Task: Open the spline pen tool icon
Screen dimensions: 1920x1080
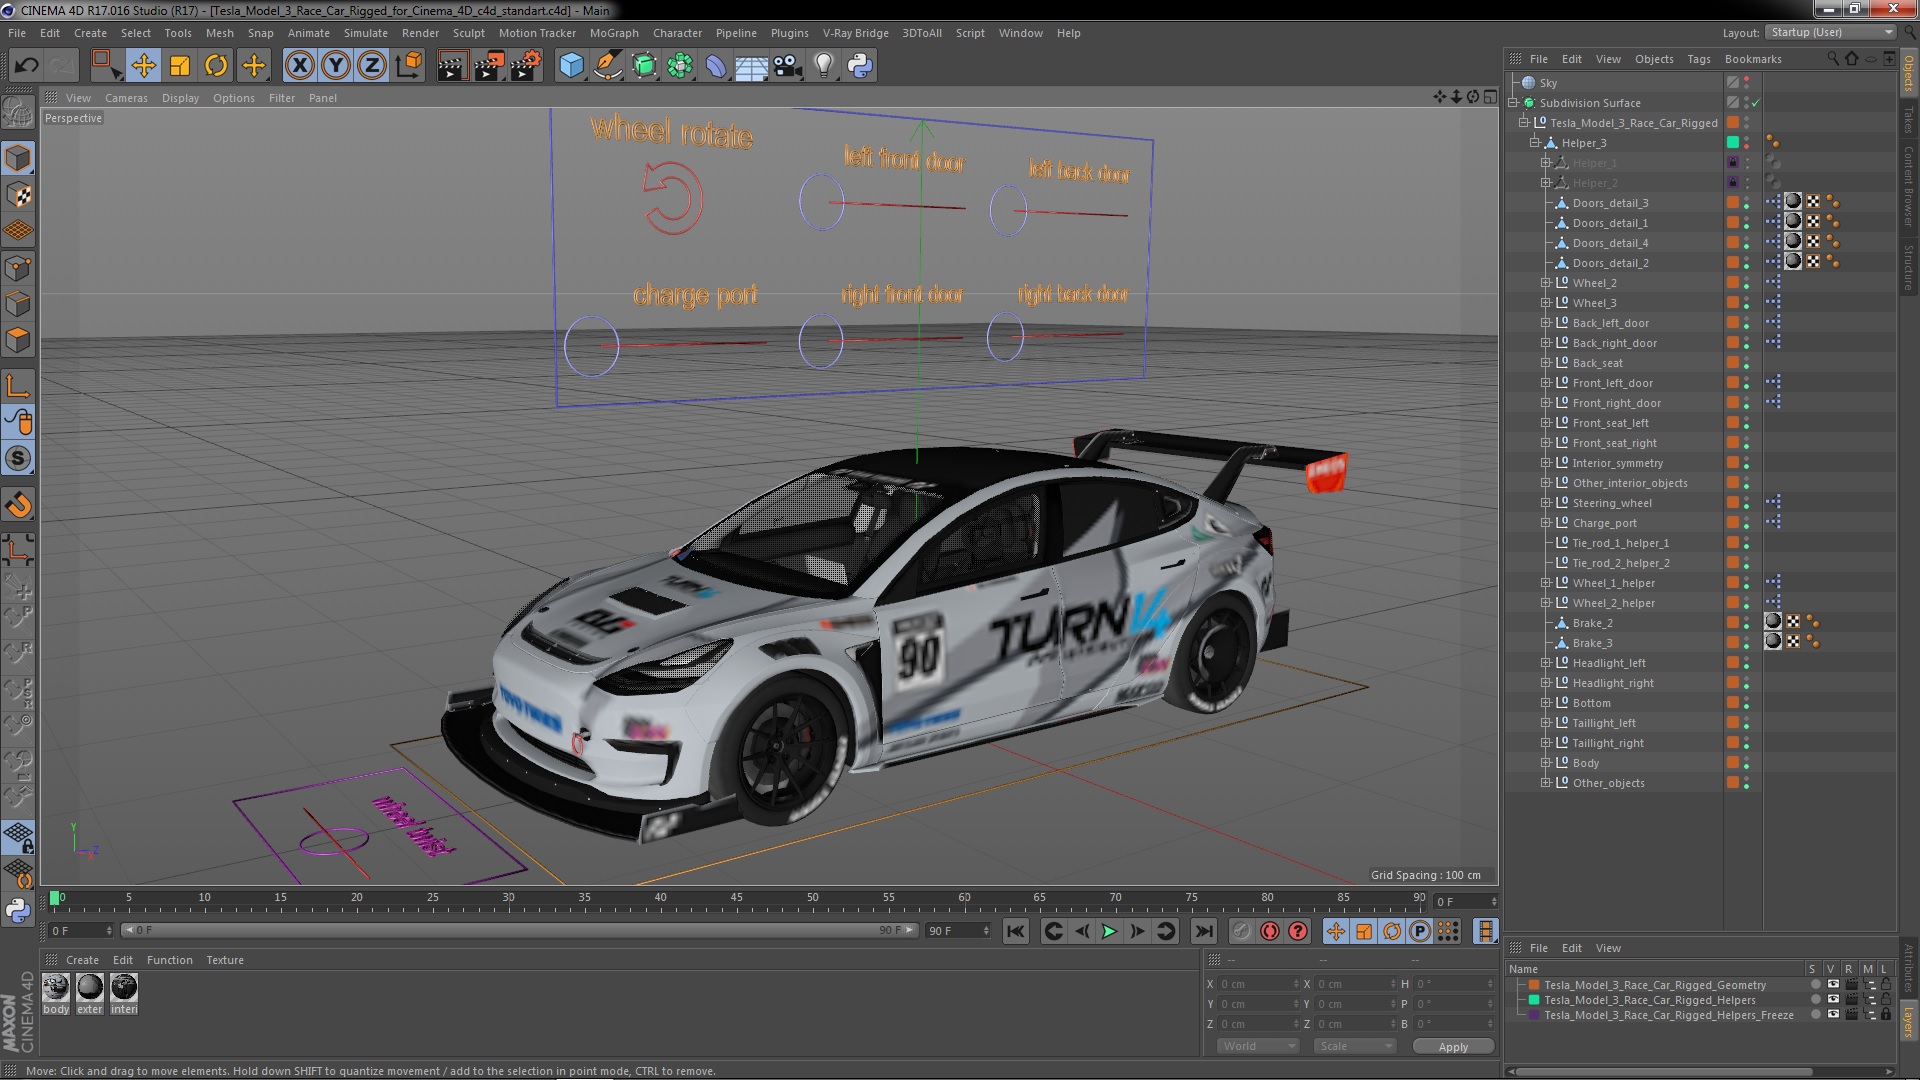Action: pyautogui.click(x=607, y=66)
